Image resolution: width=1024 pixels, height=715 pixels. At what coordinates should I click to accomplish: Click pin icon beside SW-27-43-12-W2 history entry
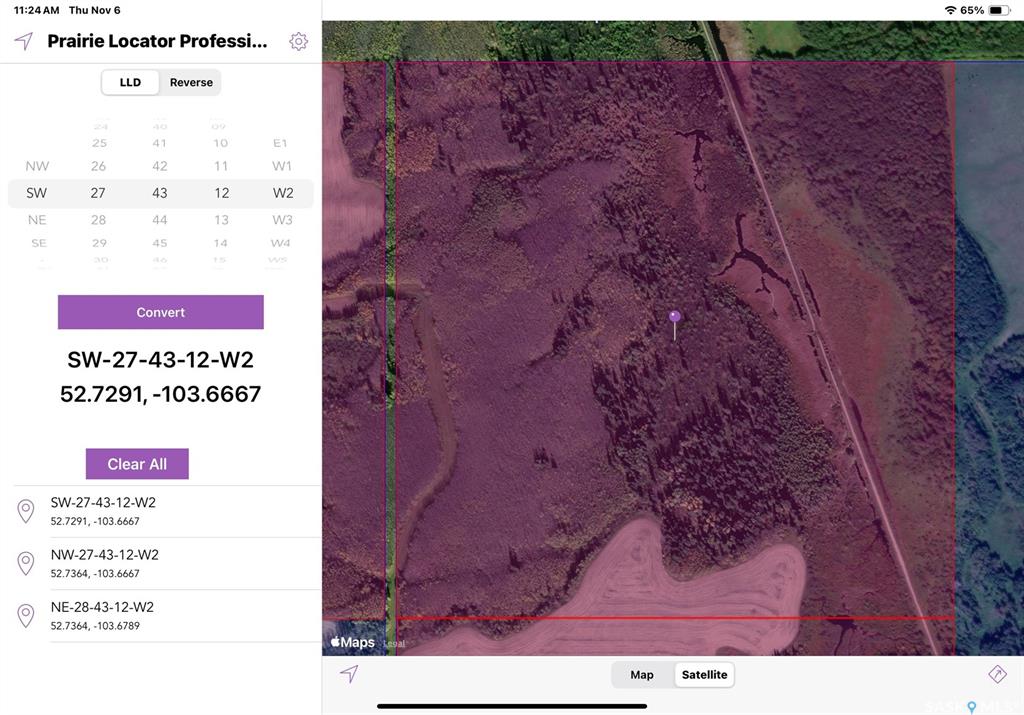[27, 512]
